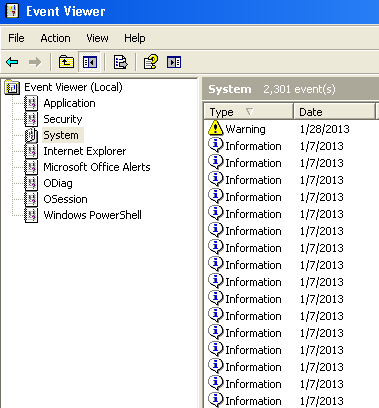
Task: Toggle the Show/Hide Console Tree button
Action: 90,62
